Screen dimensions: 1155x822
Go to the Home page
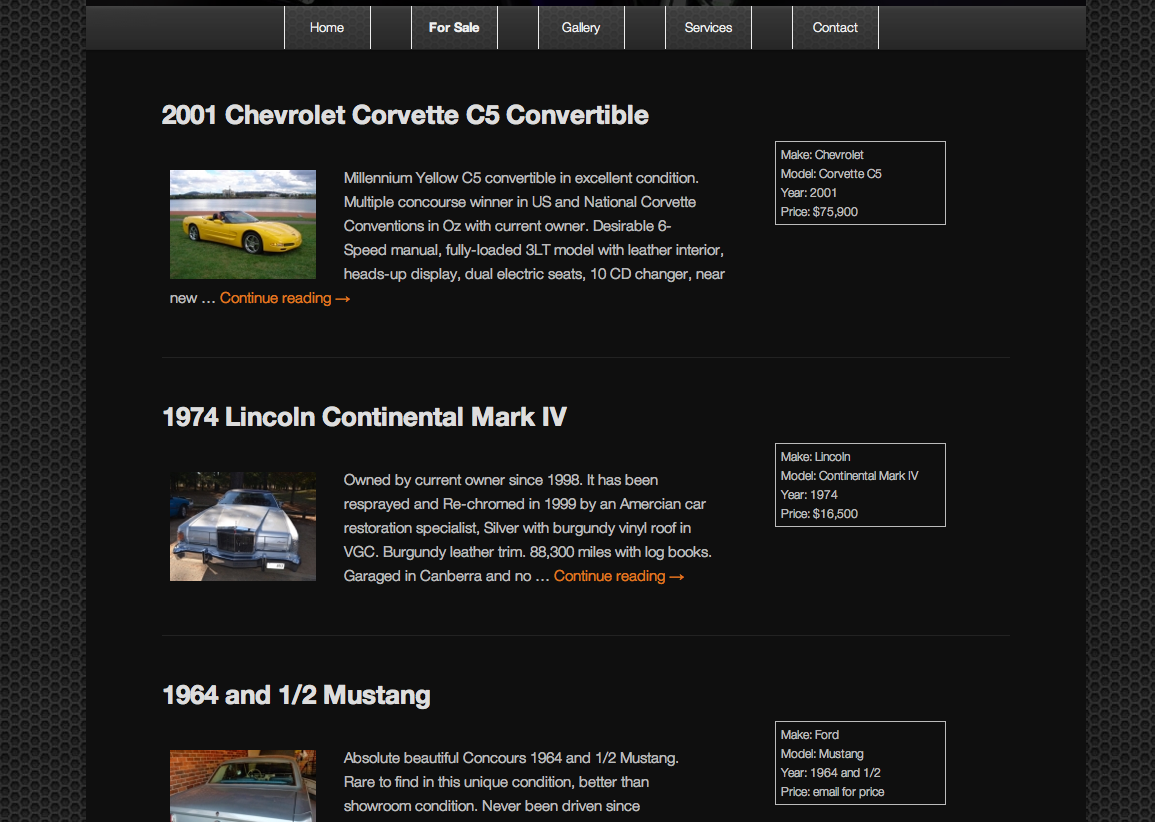point(327,28)
